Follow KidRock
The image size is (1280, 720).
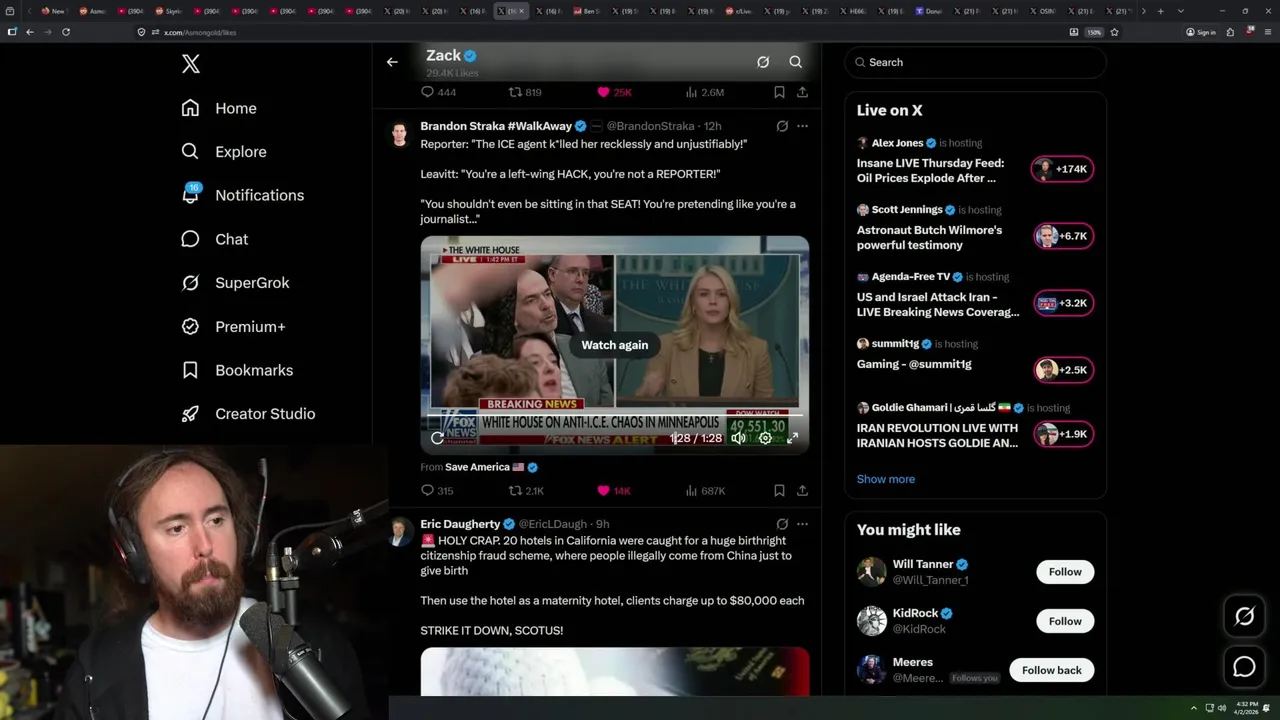(x=1065, y=621)
